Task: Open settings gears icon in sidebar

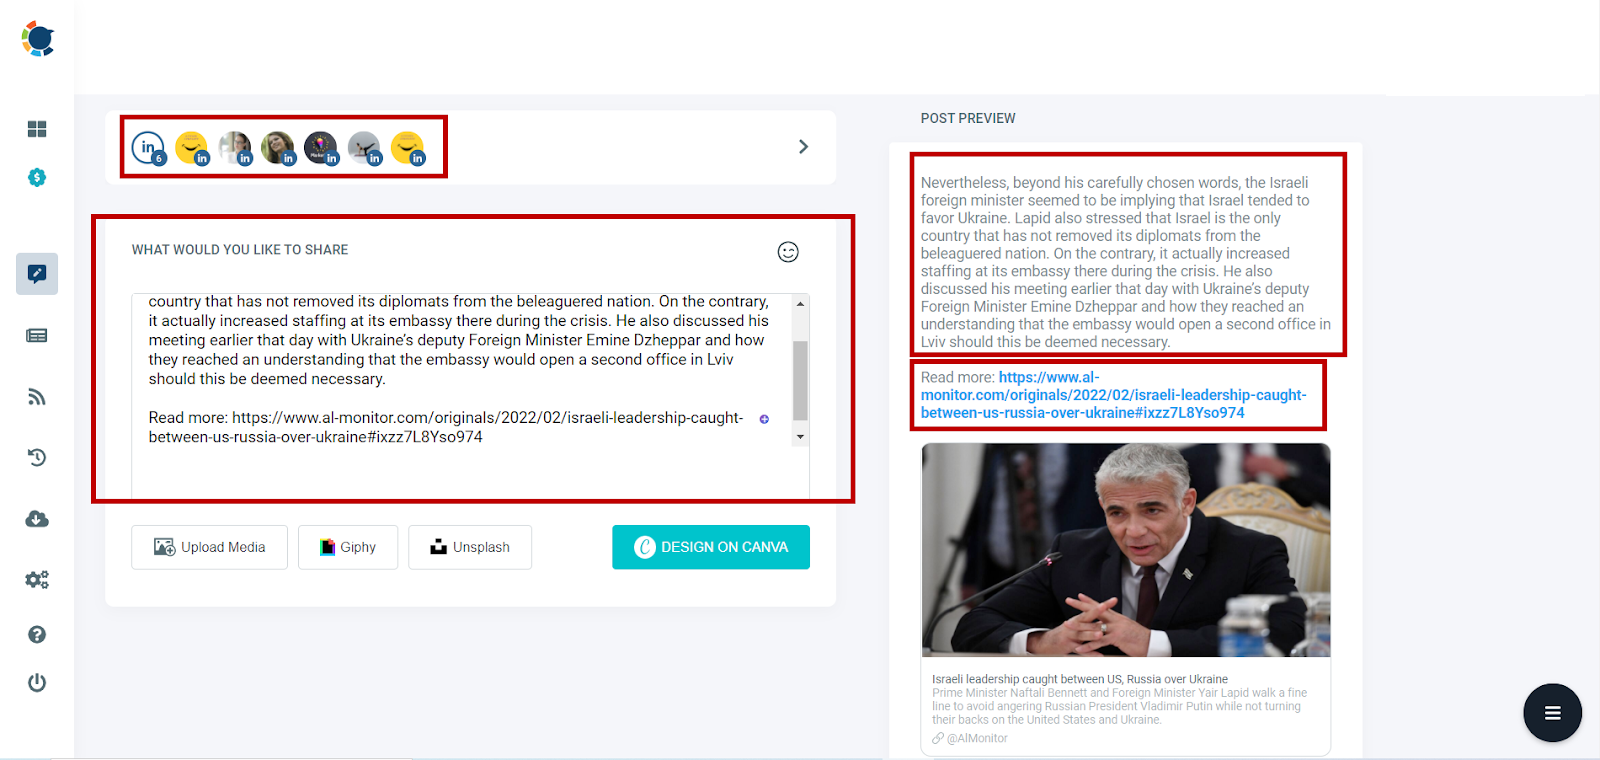Action: 37,580
